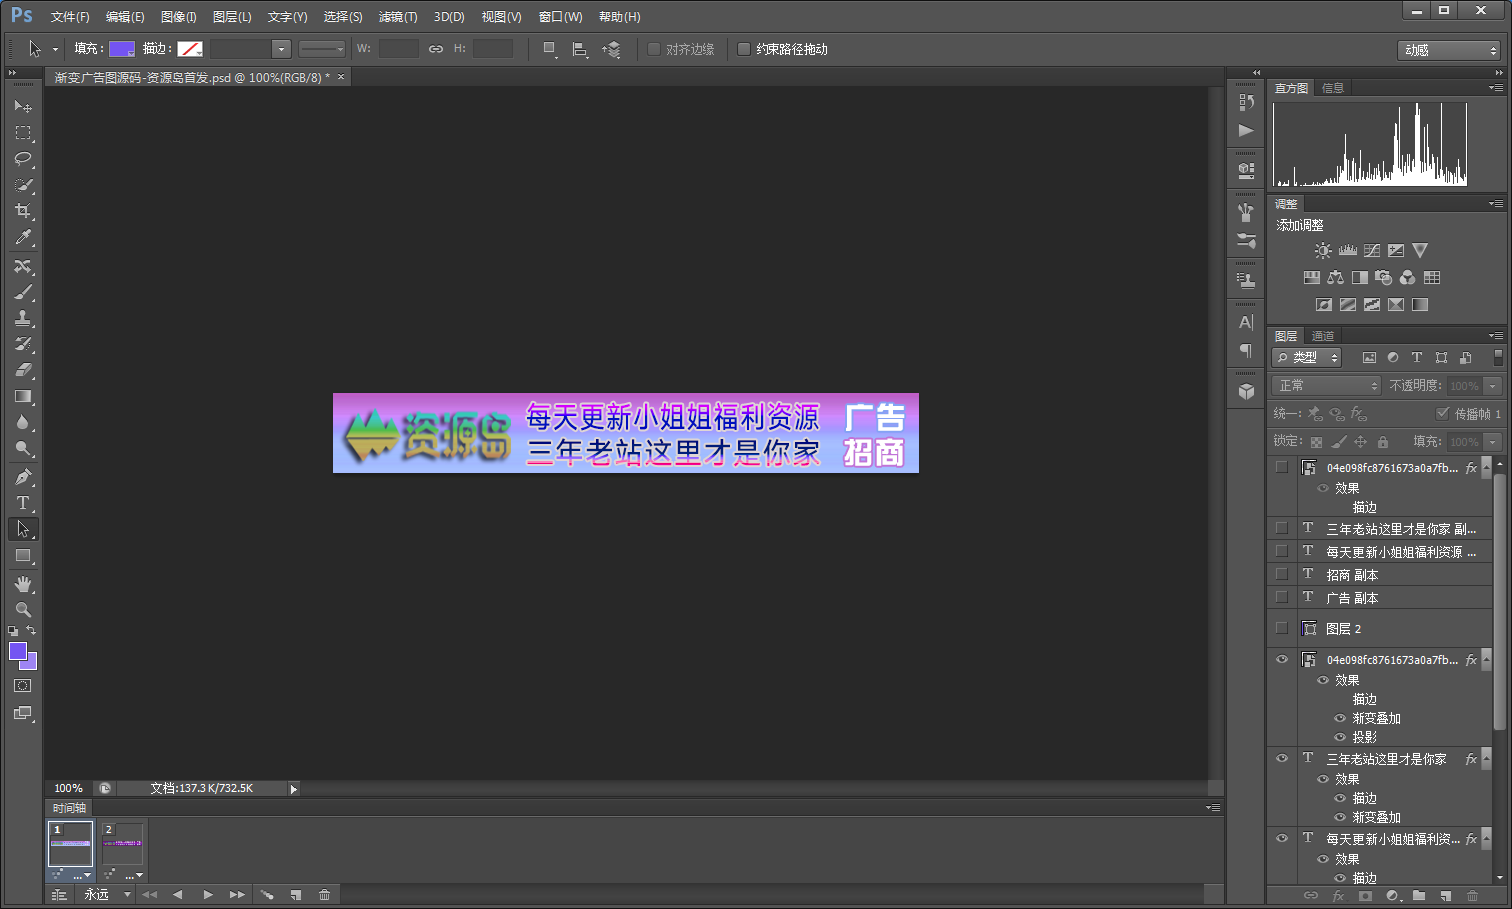Select the Hand tool
Viewport: 1512px width, 909px height.
click(x=22, y=584)
